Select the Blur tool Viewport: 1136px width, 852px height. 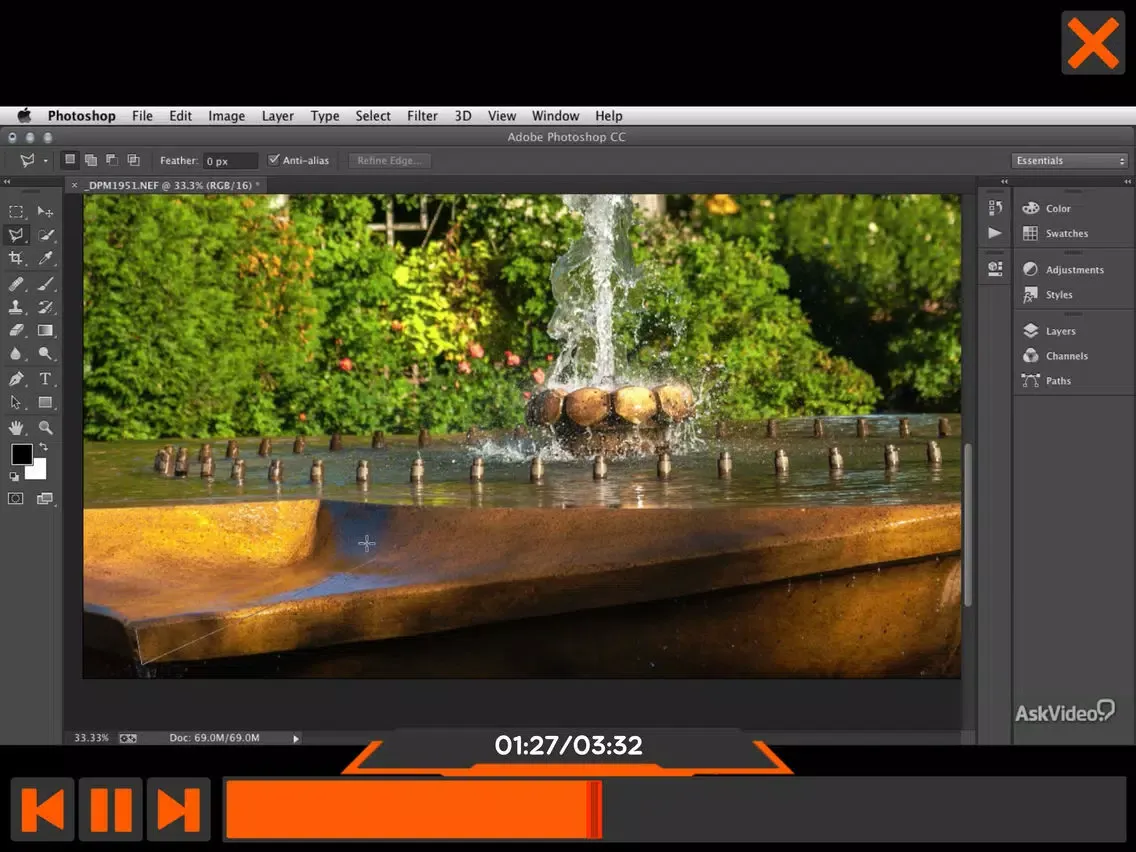tap(16, 354)
